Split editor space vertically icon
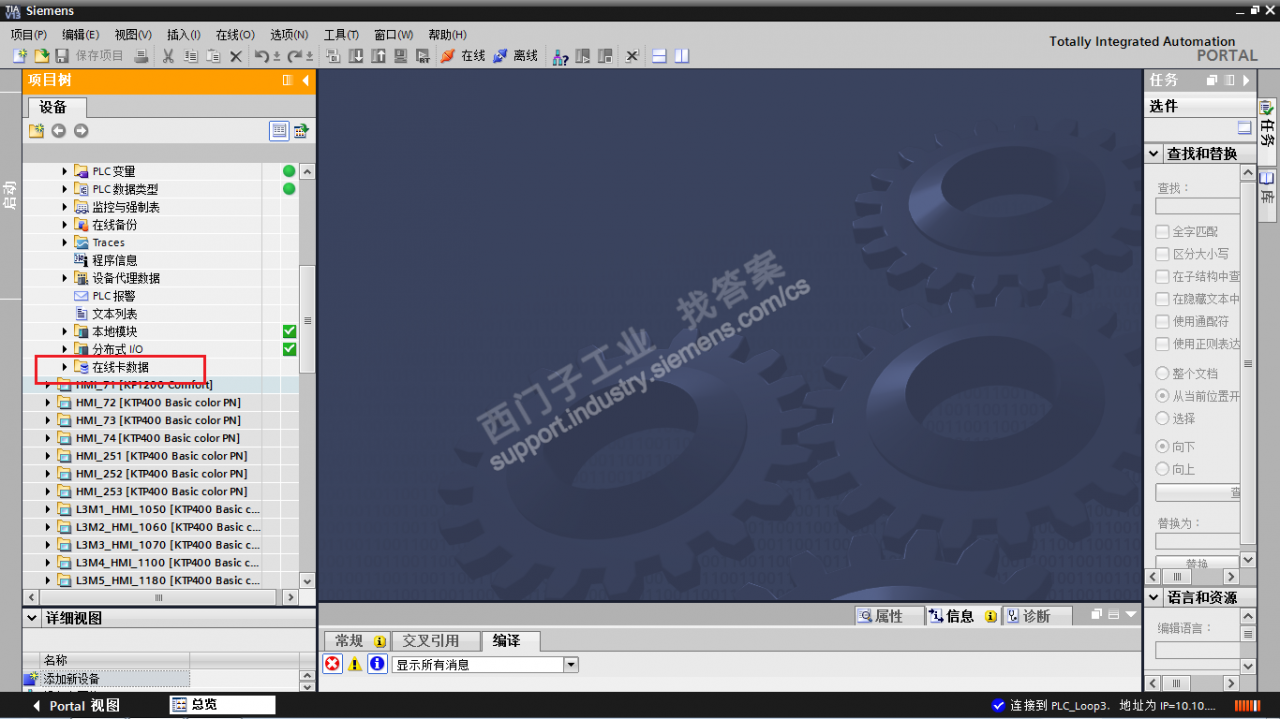This screenshot has width=1280, height=719. coord(682,56)
